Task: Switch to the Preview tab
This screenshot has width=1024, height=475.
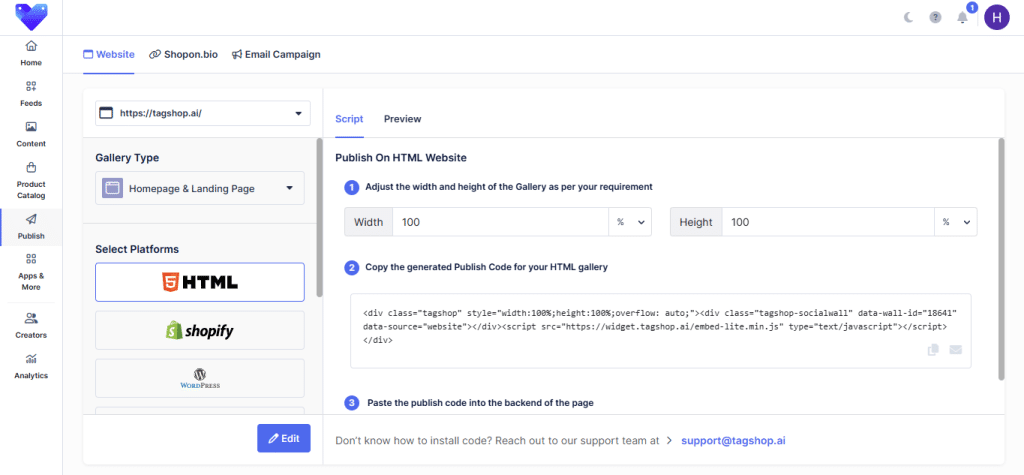Action: tap(402, 119)
